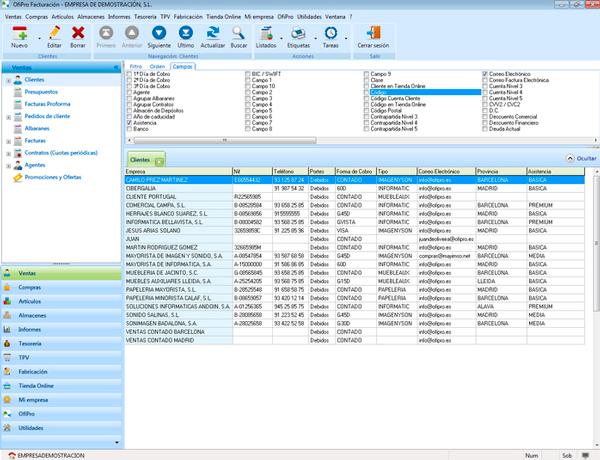Enable the Banco field checkbox

click(x=128, y=129)
